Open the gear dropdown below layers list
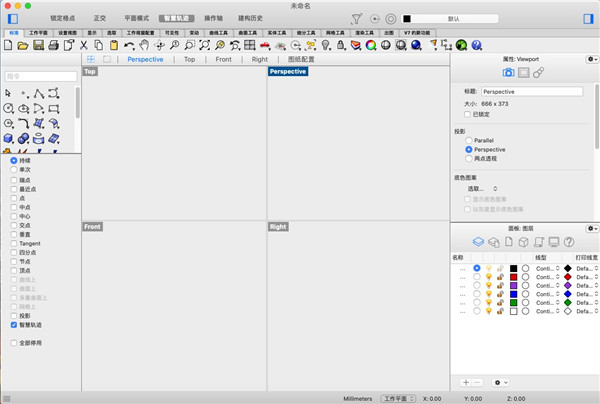Viewport: 600px width, 404px height. (x=501, y=382)
